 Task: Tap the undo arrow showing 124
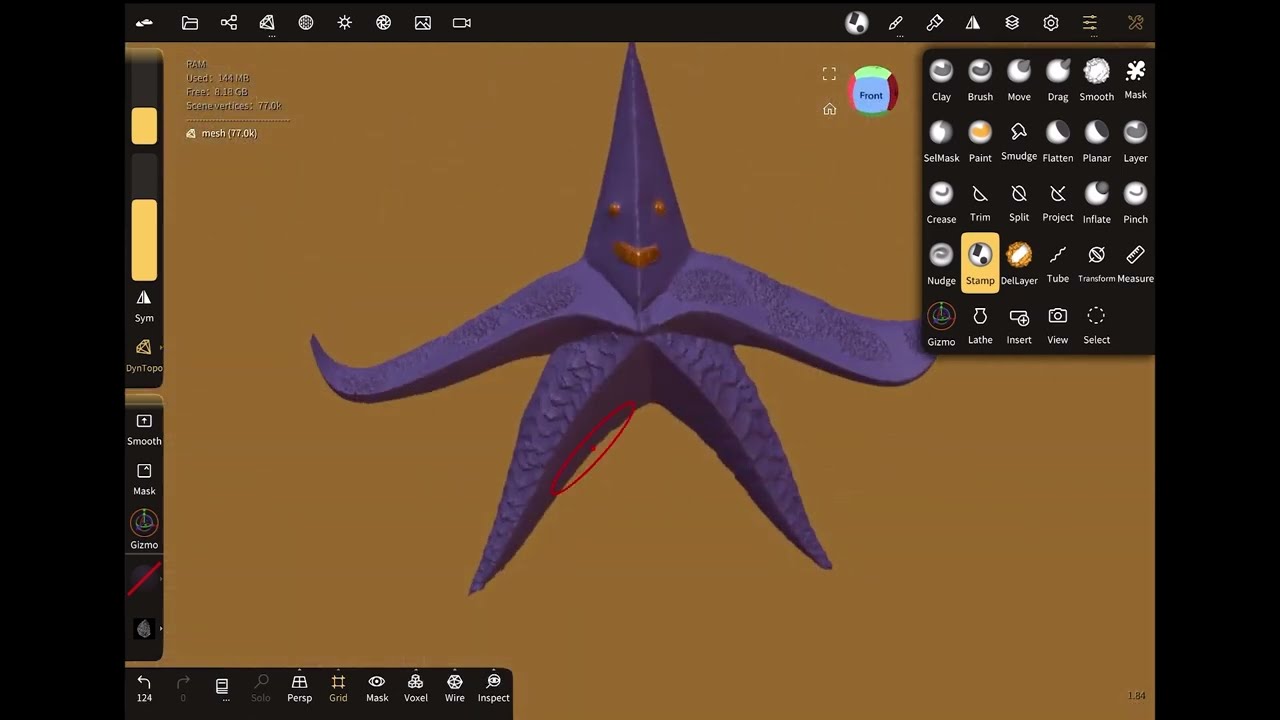click(x=144, y=688)
